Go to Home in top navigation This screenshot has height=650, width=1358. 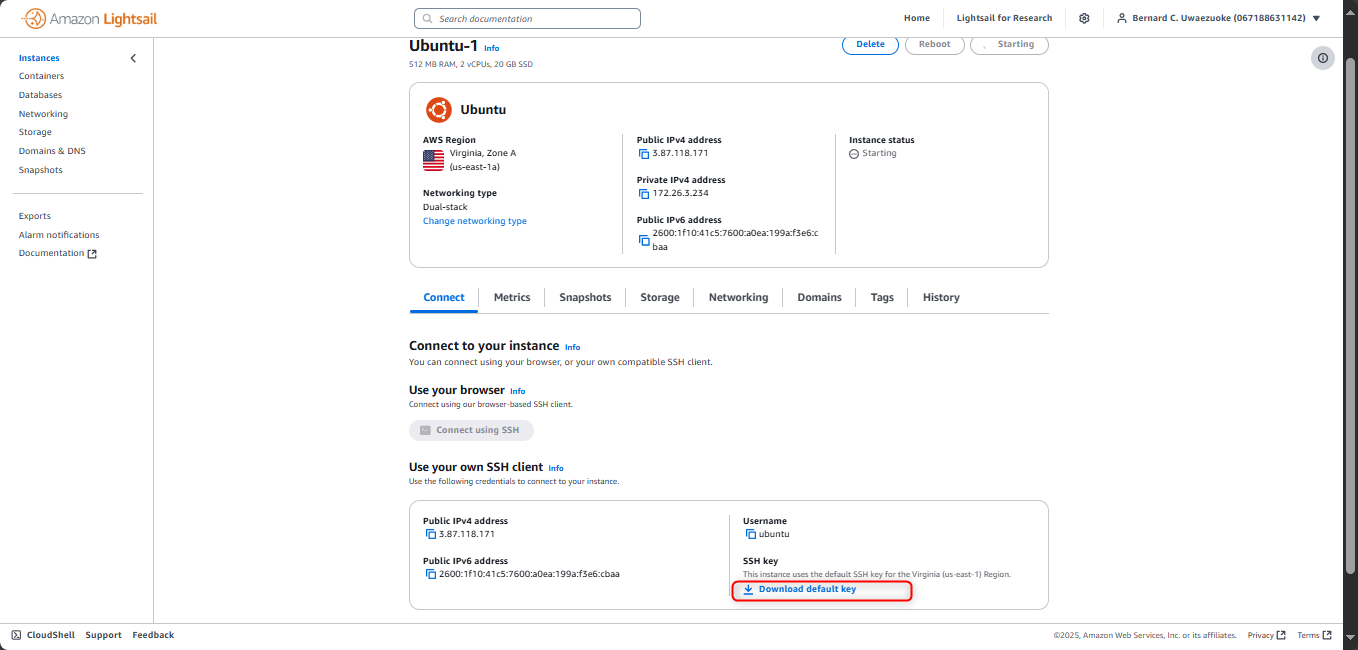click(917, 18)
